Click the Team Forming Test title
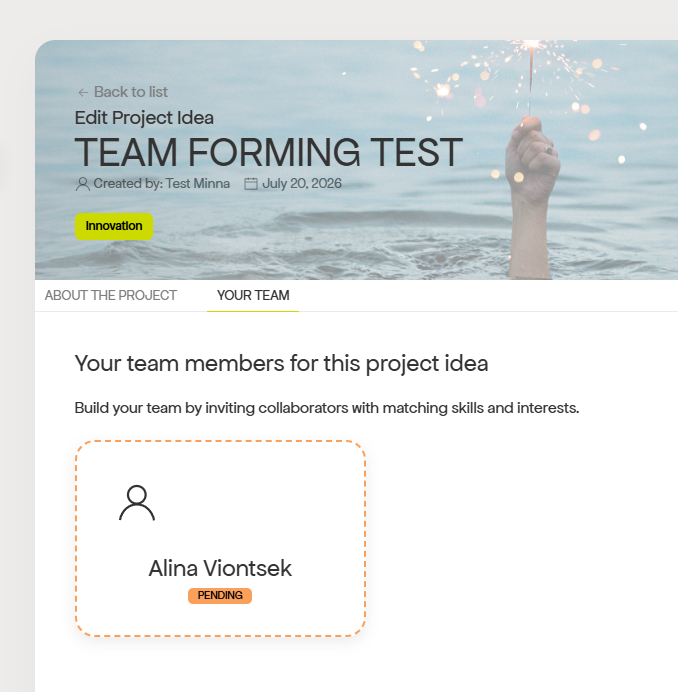678x692 pixels. 268,153
